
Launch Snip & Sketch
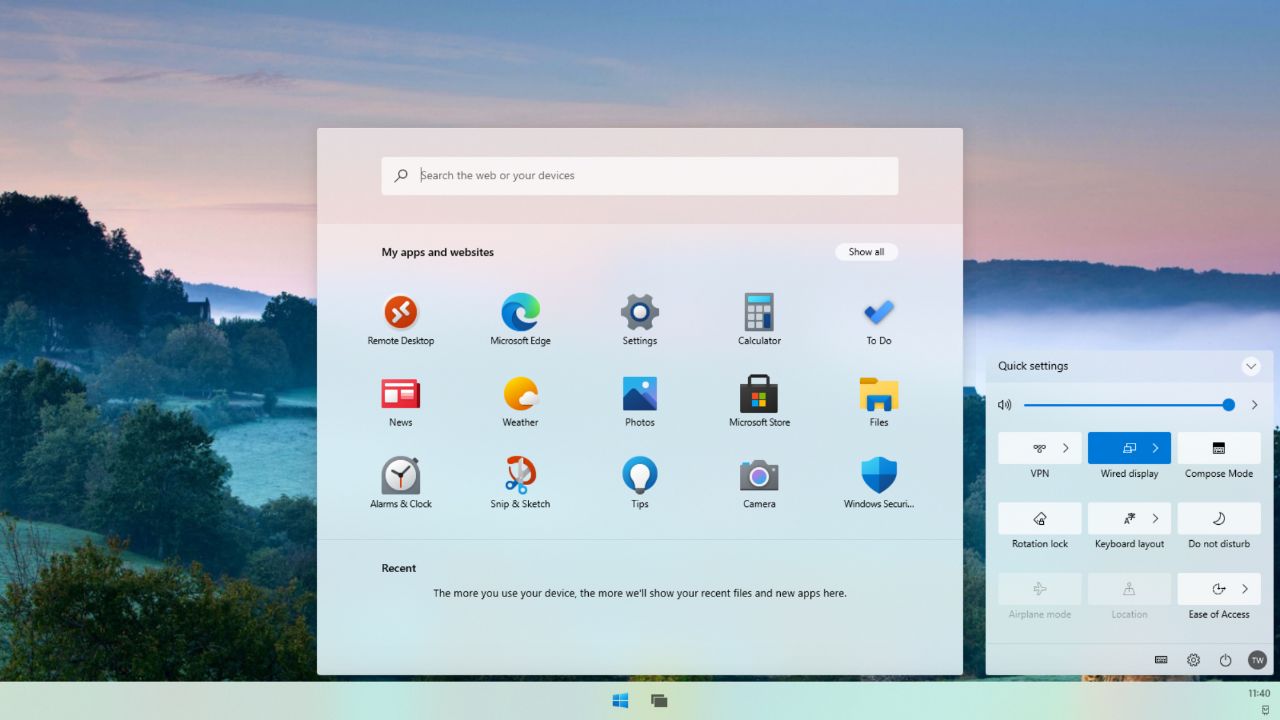point(520,484)
